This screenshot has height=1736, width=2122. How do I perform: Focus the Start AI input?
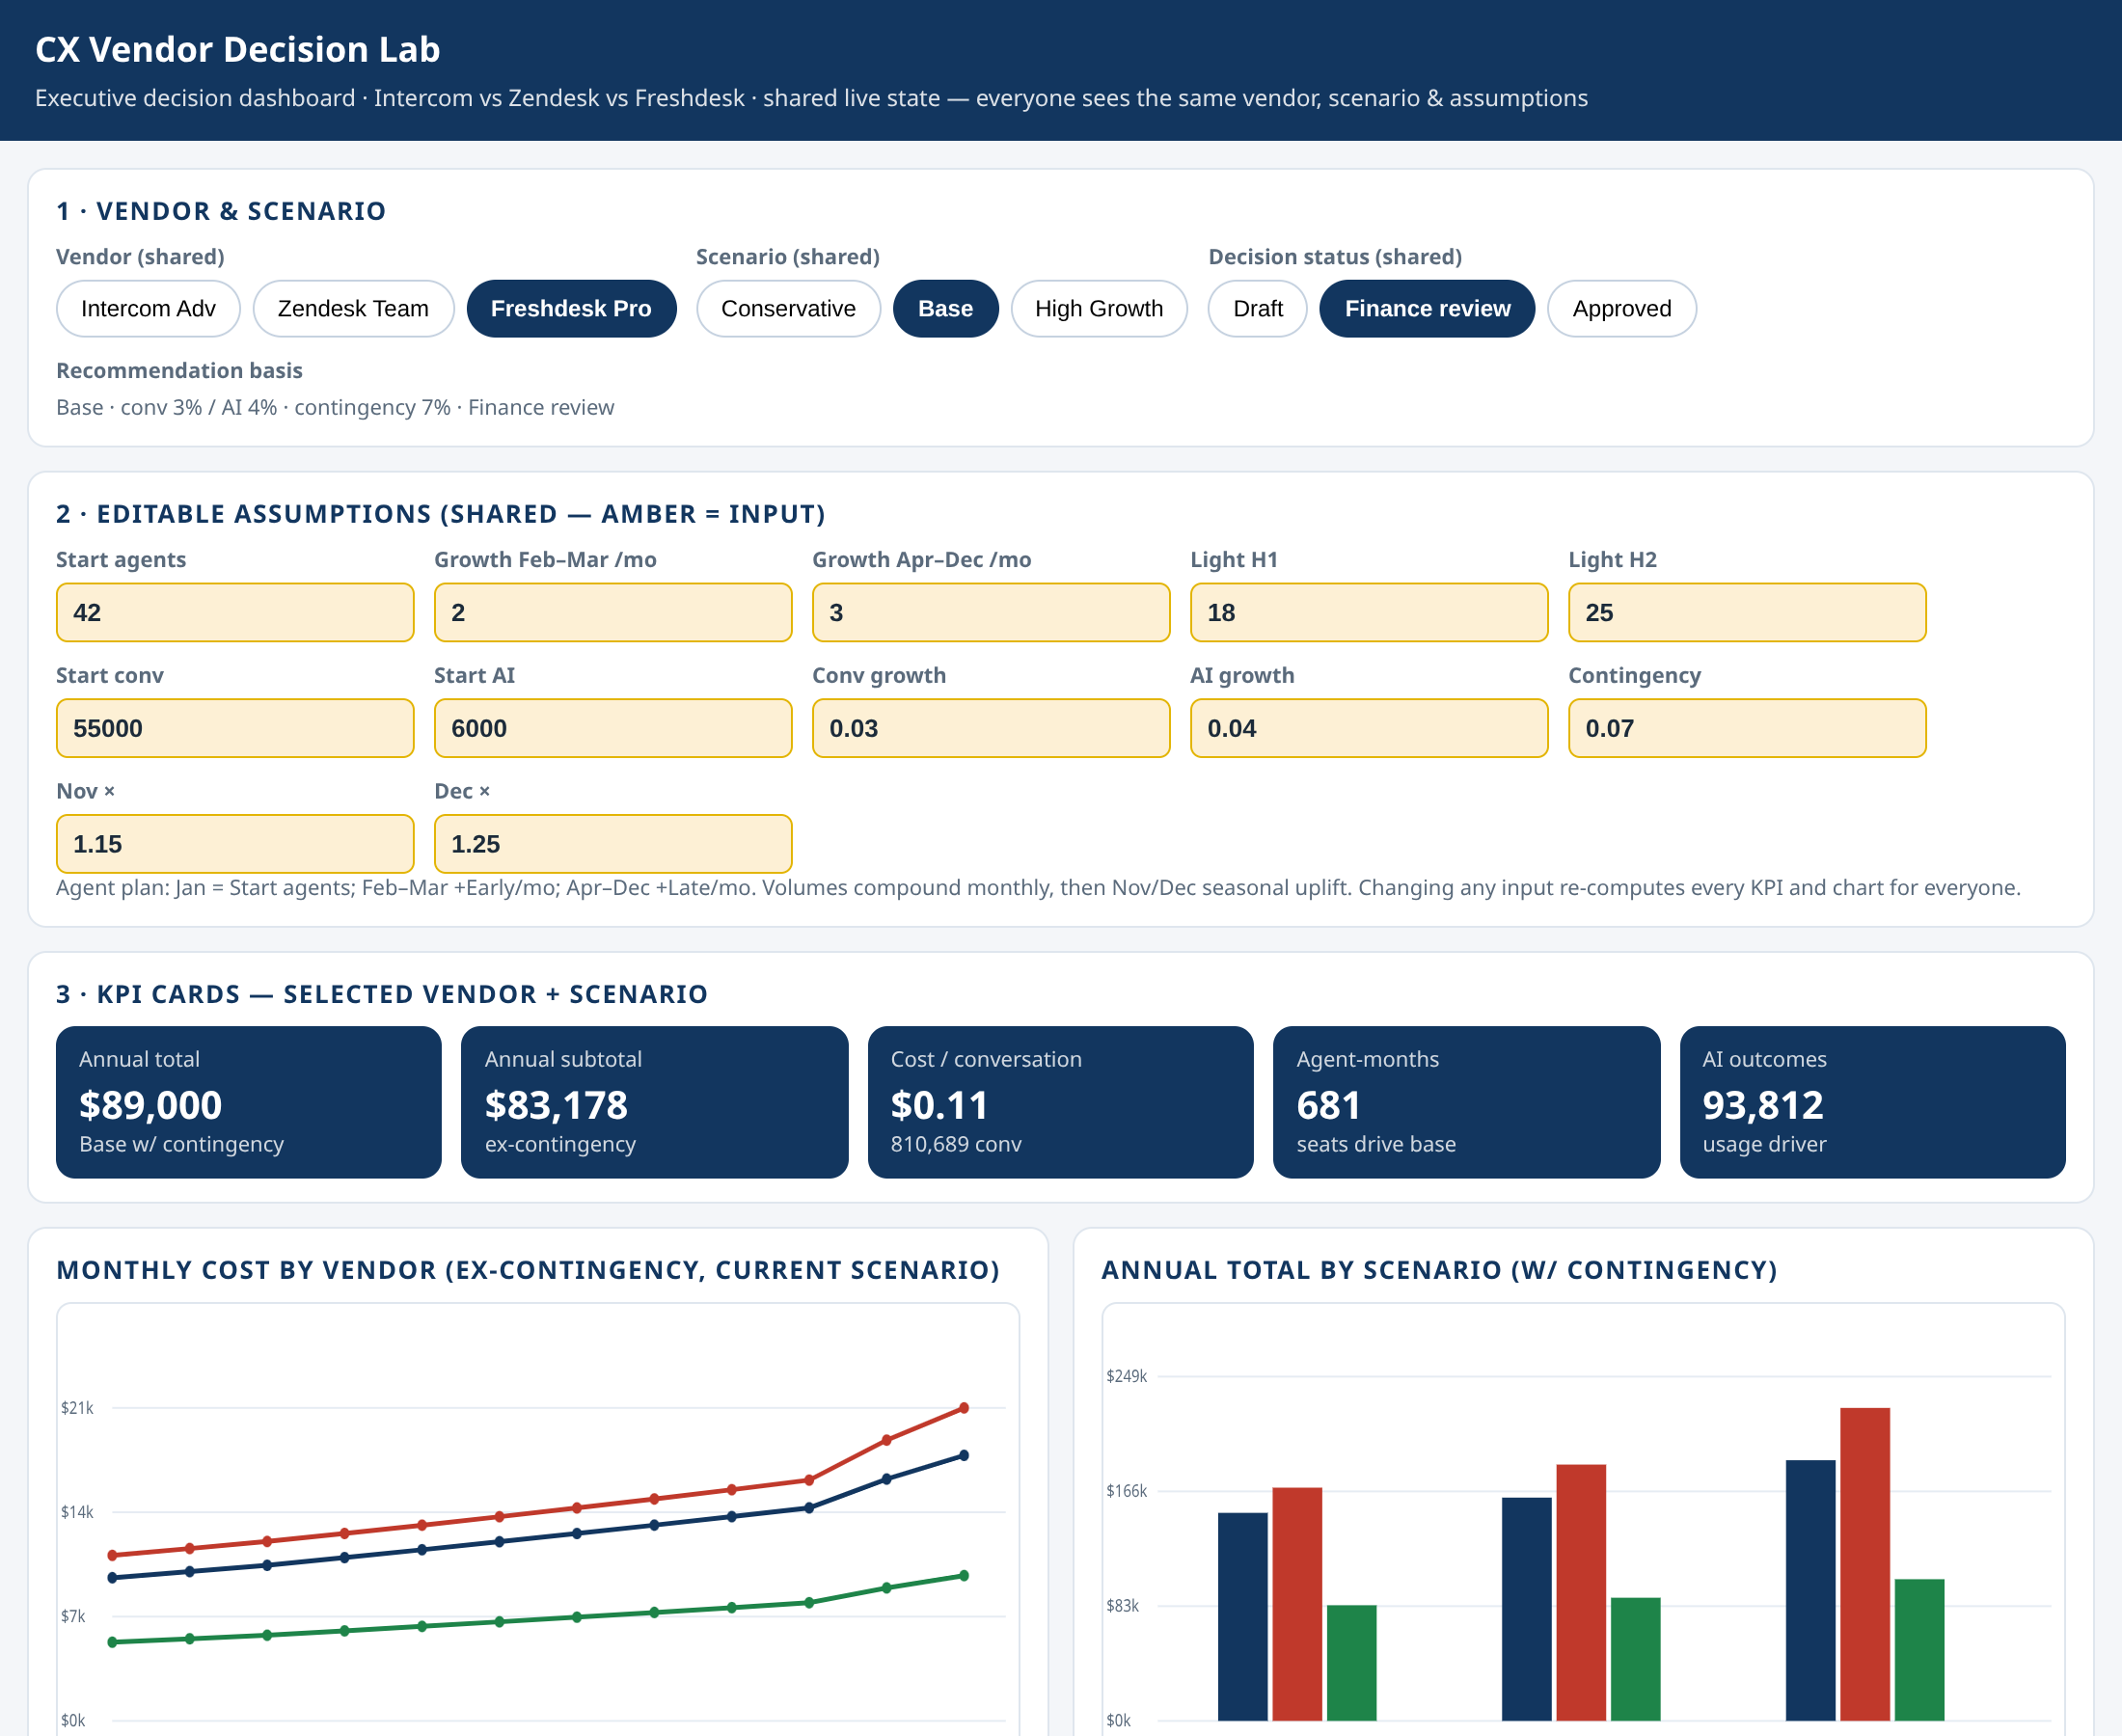[x=613, y=728]
